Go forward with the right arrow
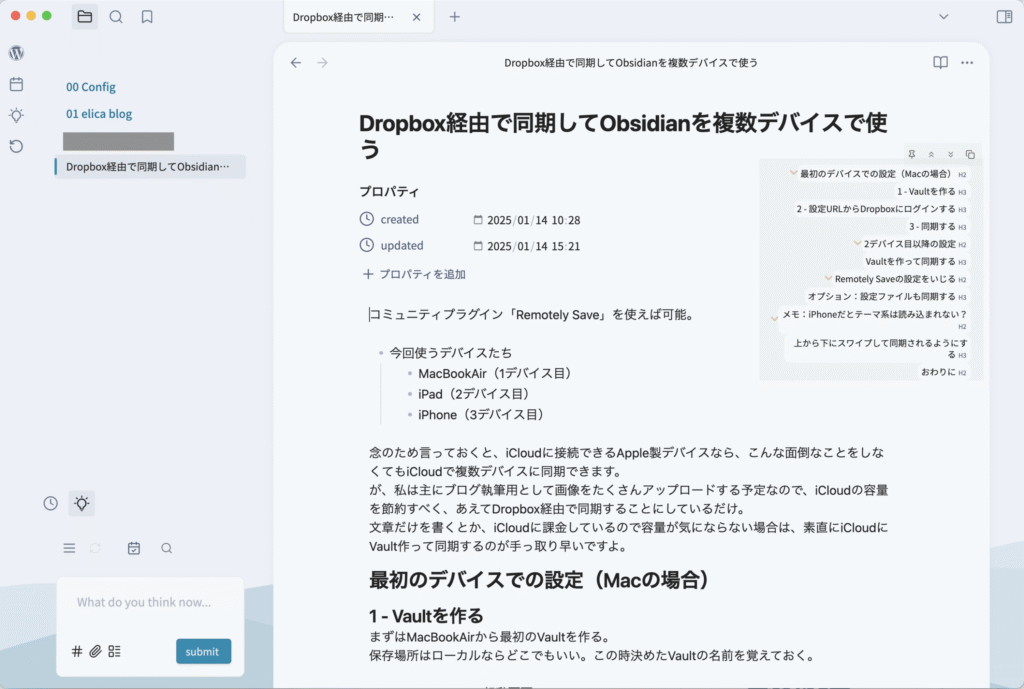Viewport: 1024px width, 689px height. pyautogui.click(x=323, y=63)
